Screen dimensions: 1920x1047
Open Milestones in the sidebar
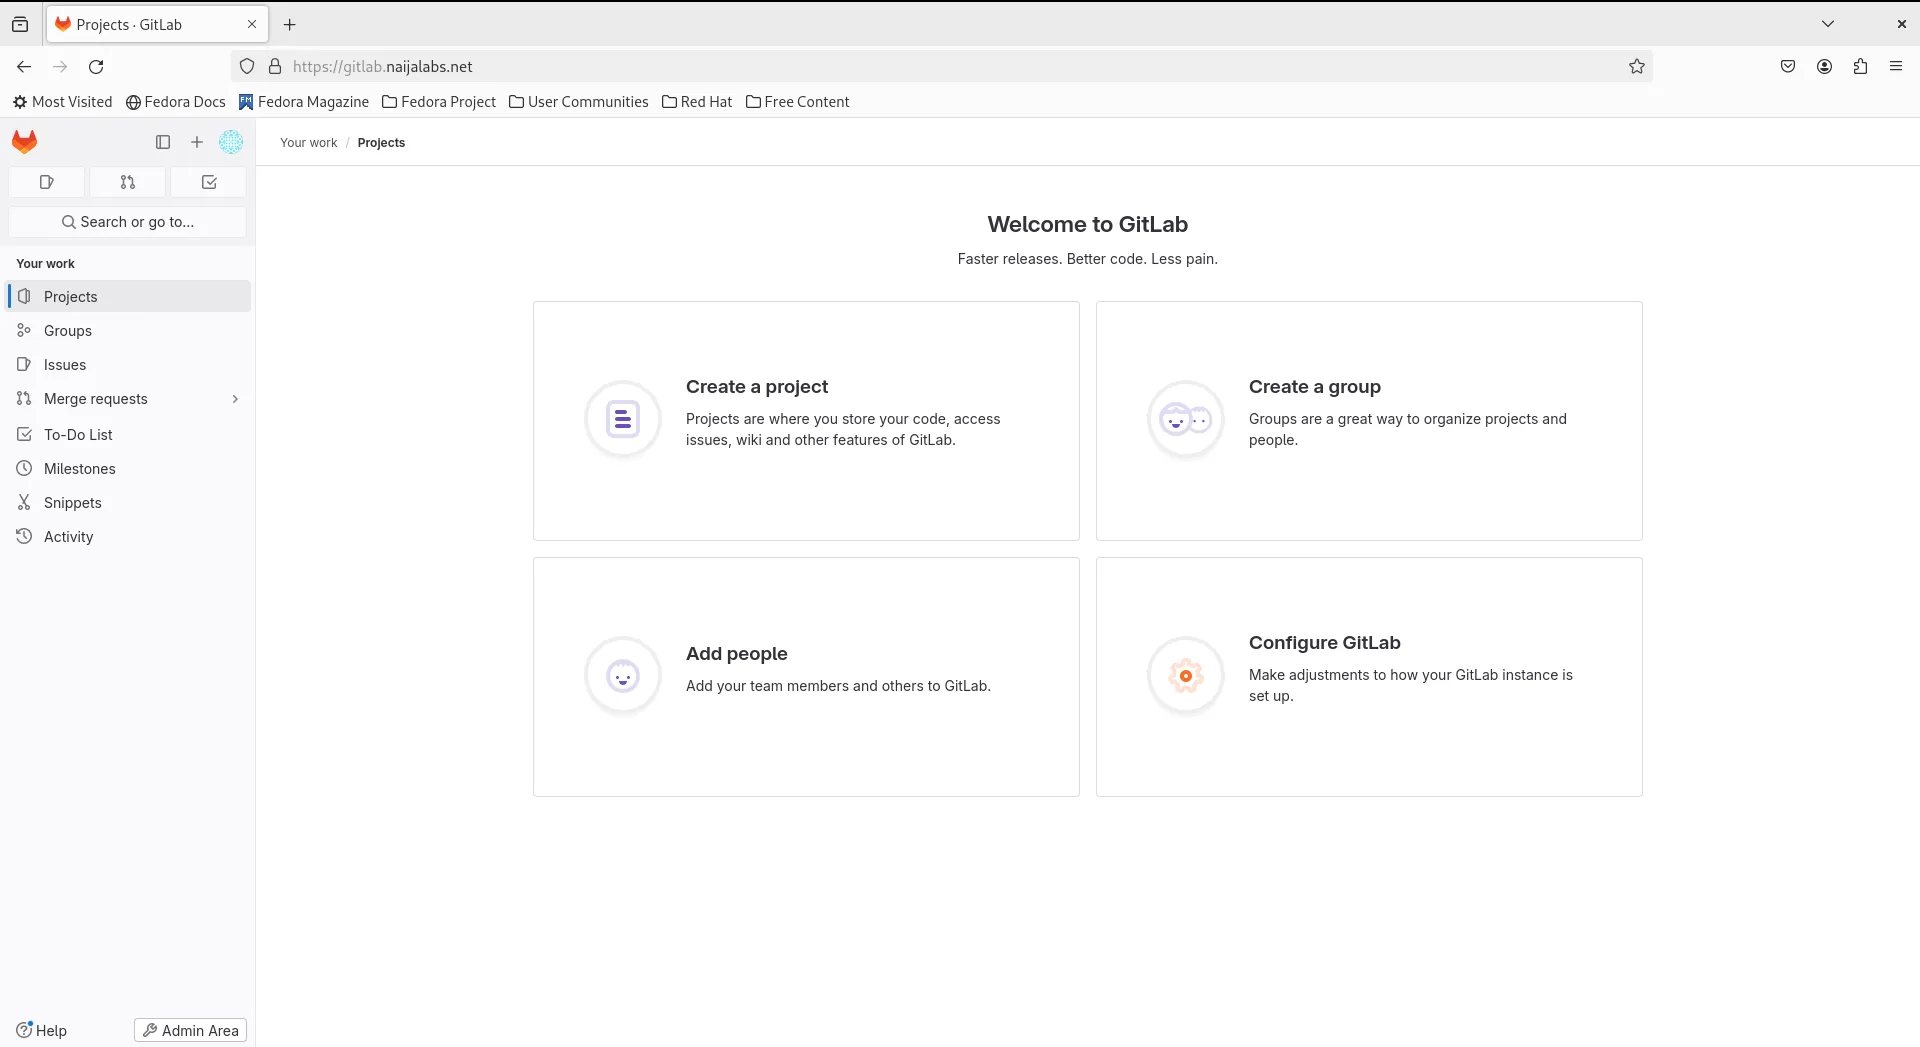(x=129, y=469)
